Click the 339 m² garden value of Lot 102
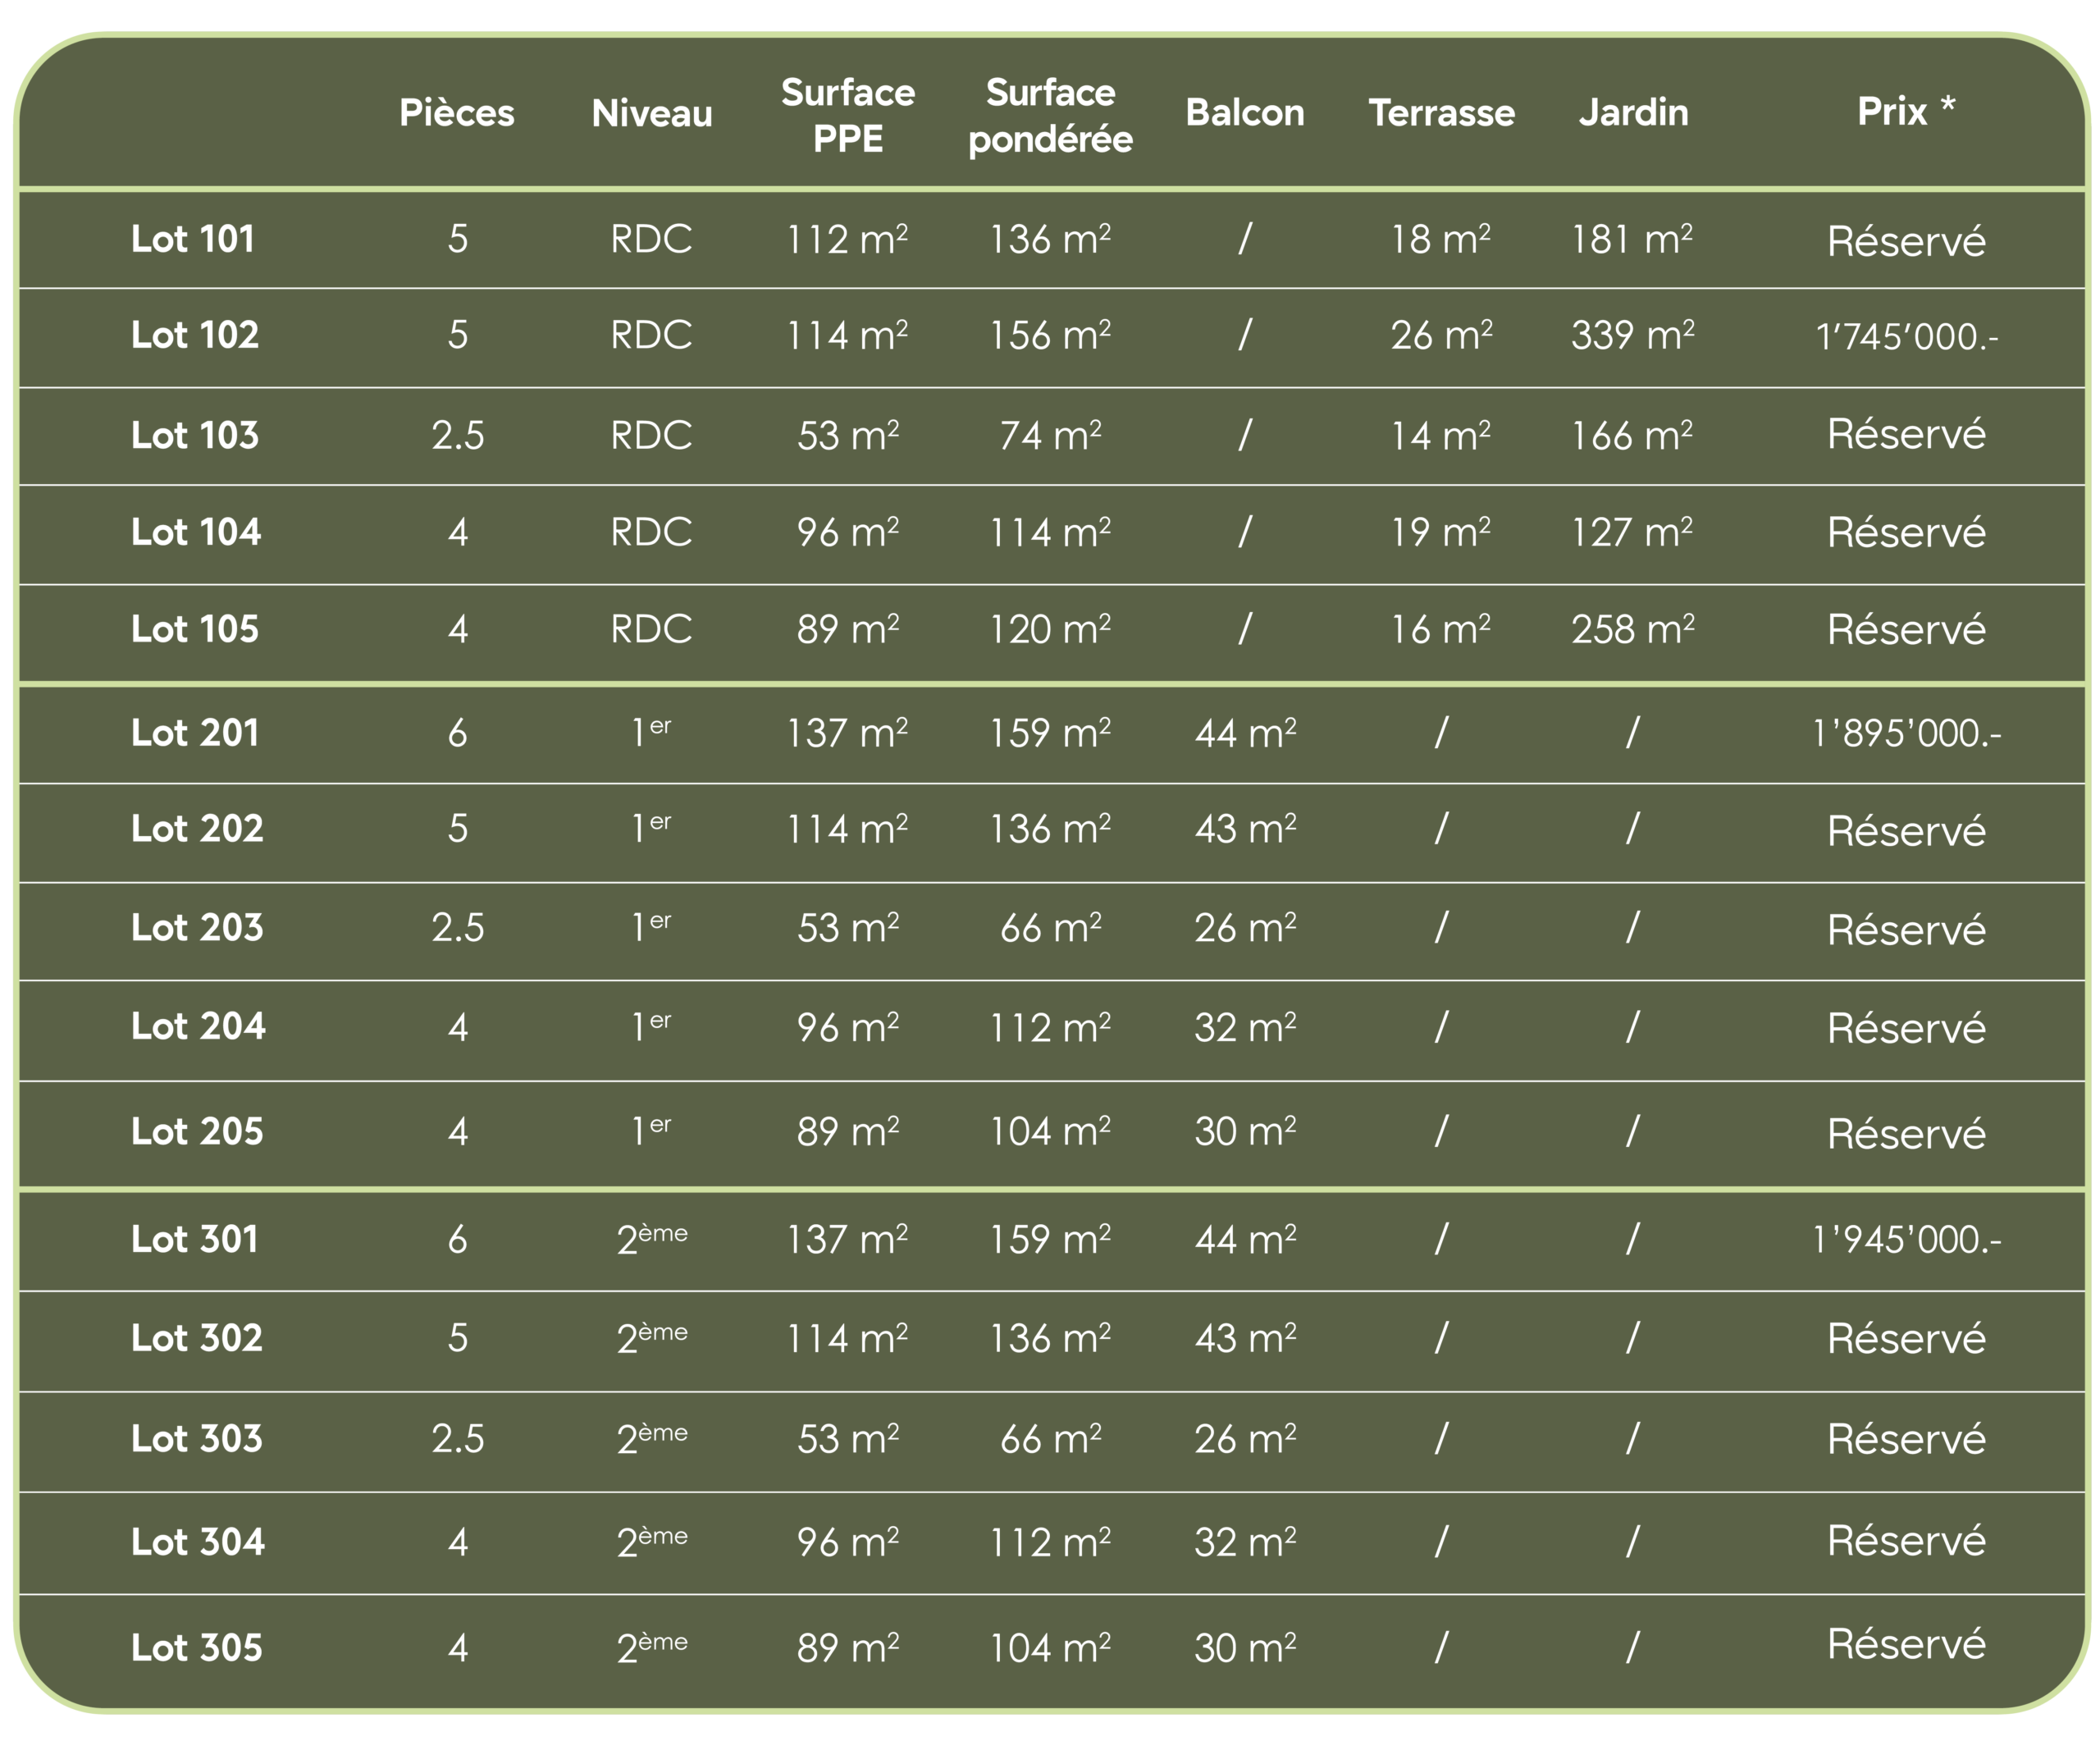 (1633, 335)
